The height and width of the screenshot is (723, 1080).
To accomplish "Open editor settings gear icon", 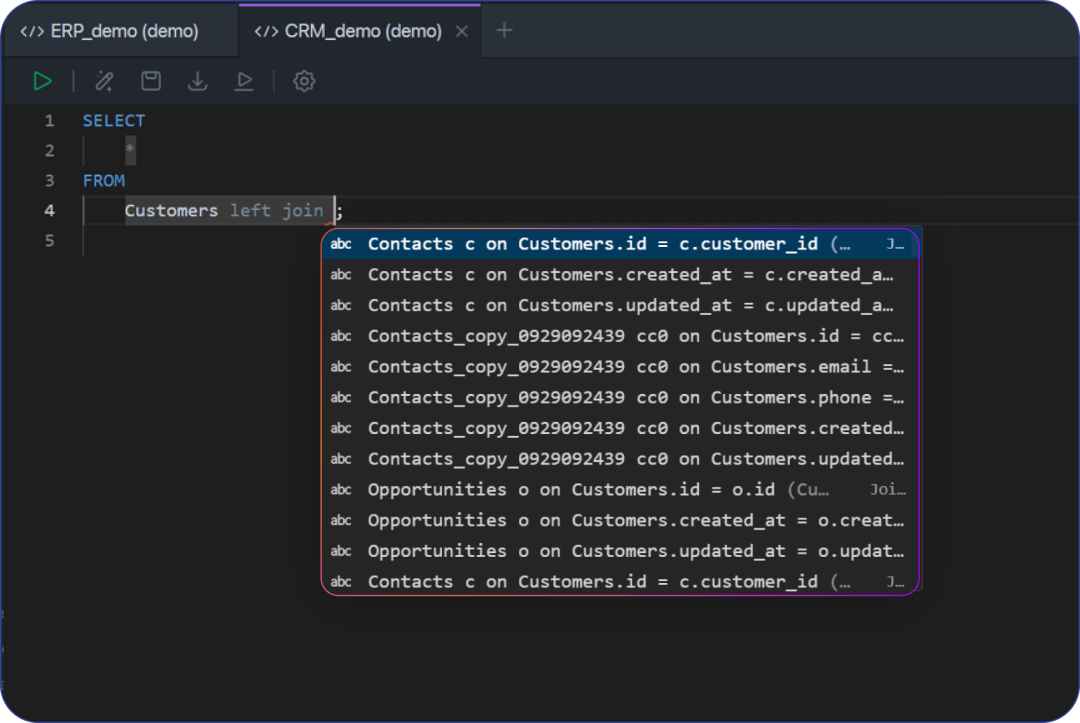I will (304, 81).
